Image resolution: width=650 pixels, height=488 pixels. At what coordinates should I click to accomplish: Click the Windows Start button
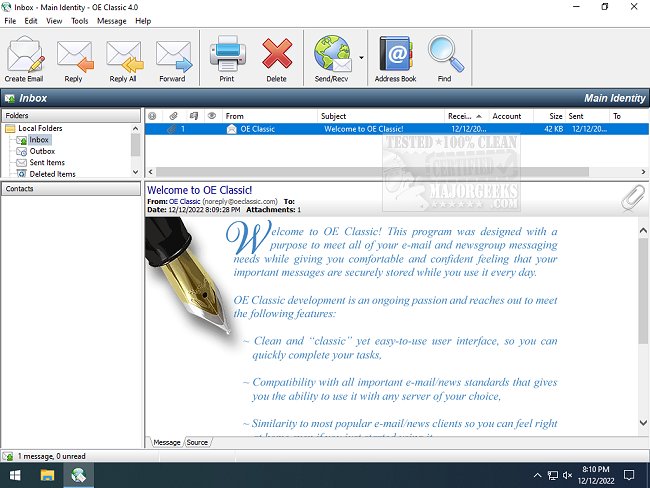15,475
